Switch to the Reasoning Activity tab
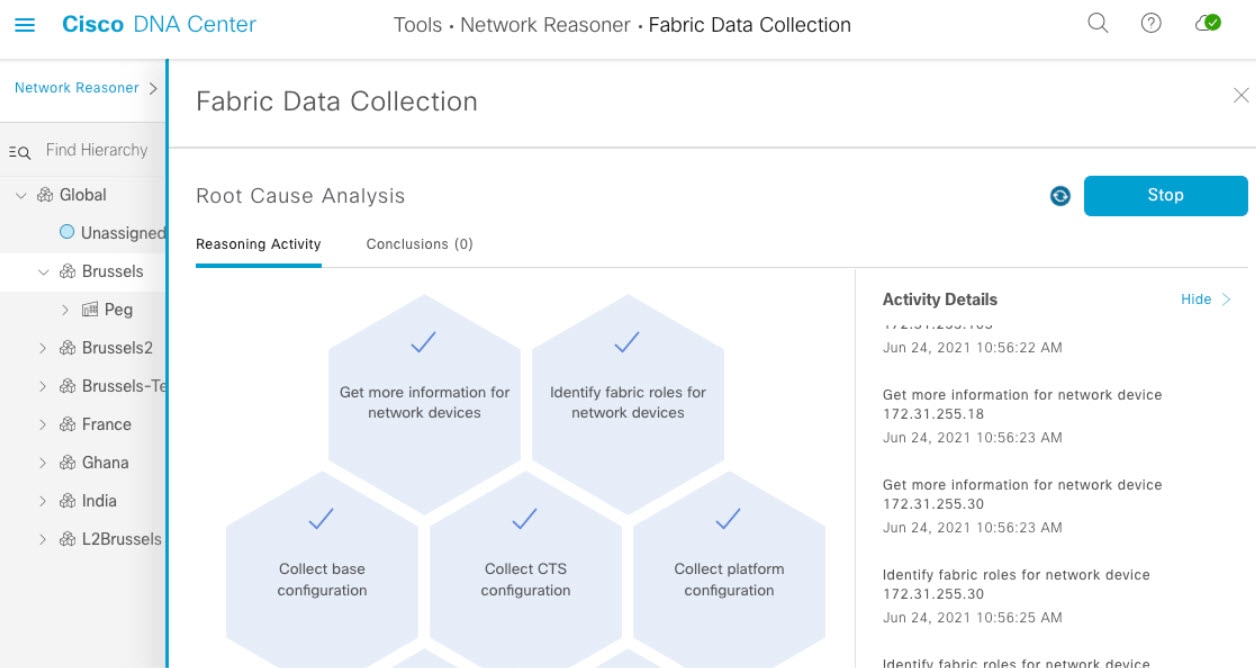Image resolution: width=1256 pixels, height=668 pixels. click(258, 244)
